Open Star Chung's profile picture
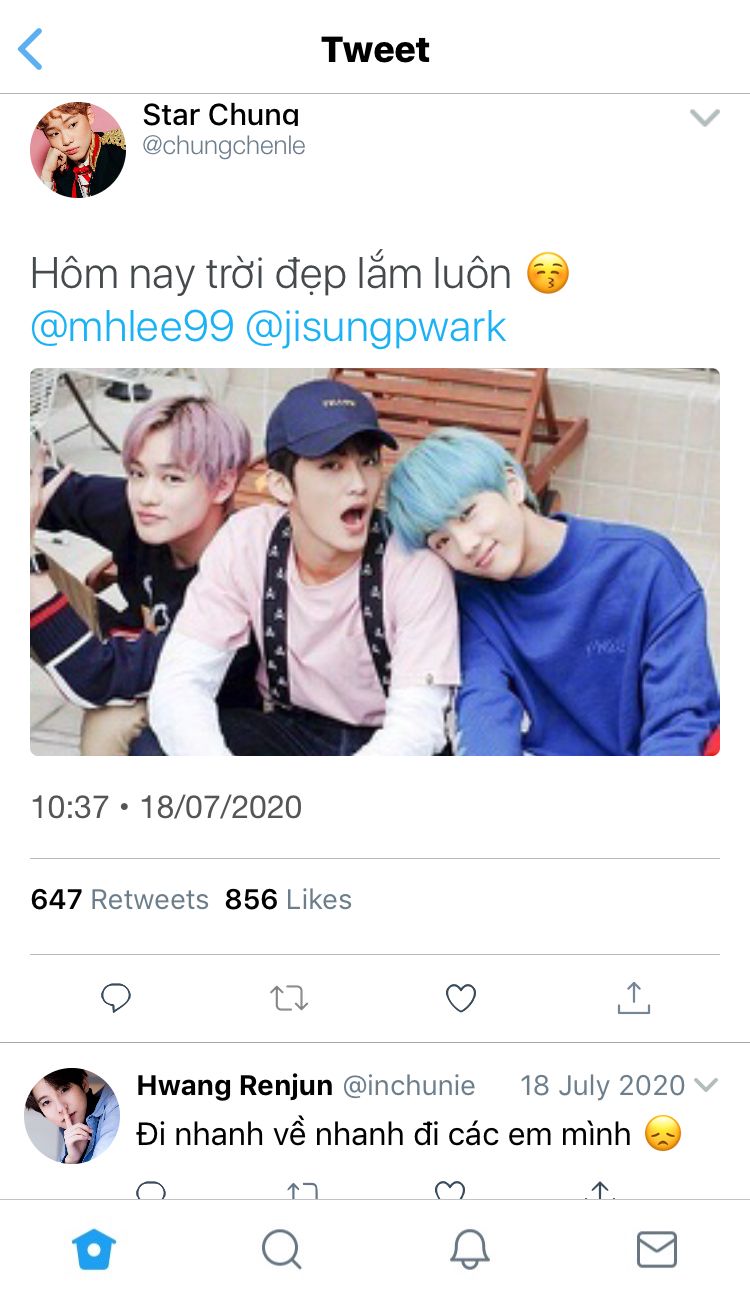 (x=78, y=149)
